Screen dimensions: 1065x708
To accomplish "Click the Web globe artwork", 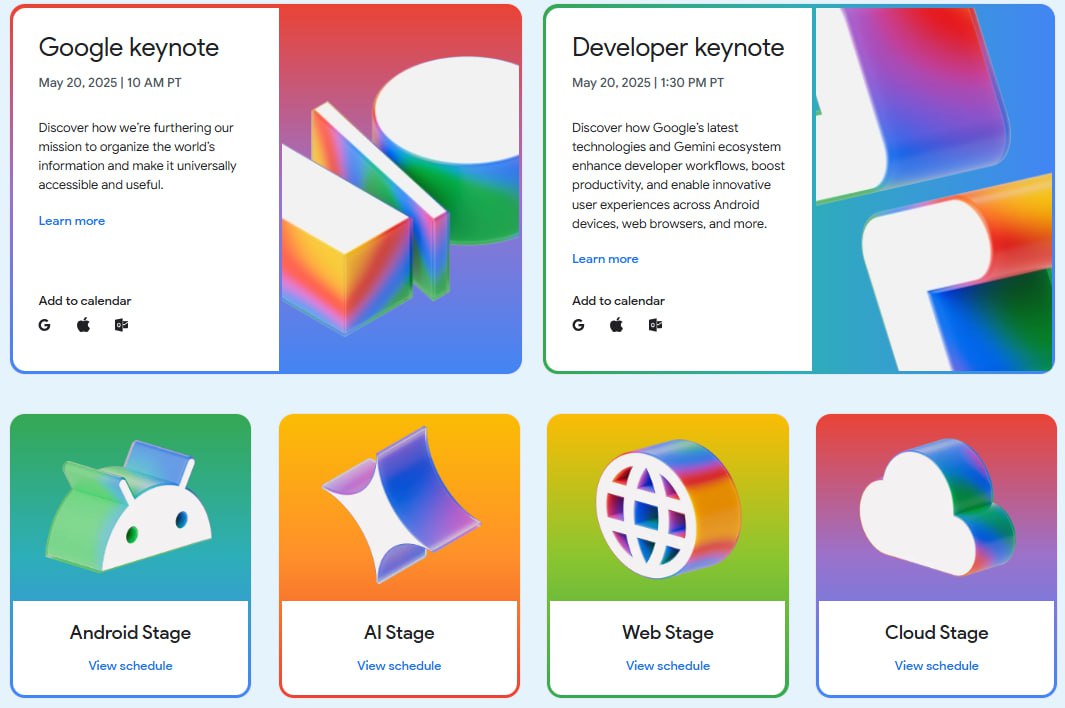I will 668,508.
